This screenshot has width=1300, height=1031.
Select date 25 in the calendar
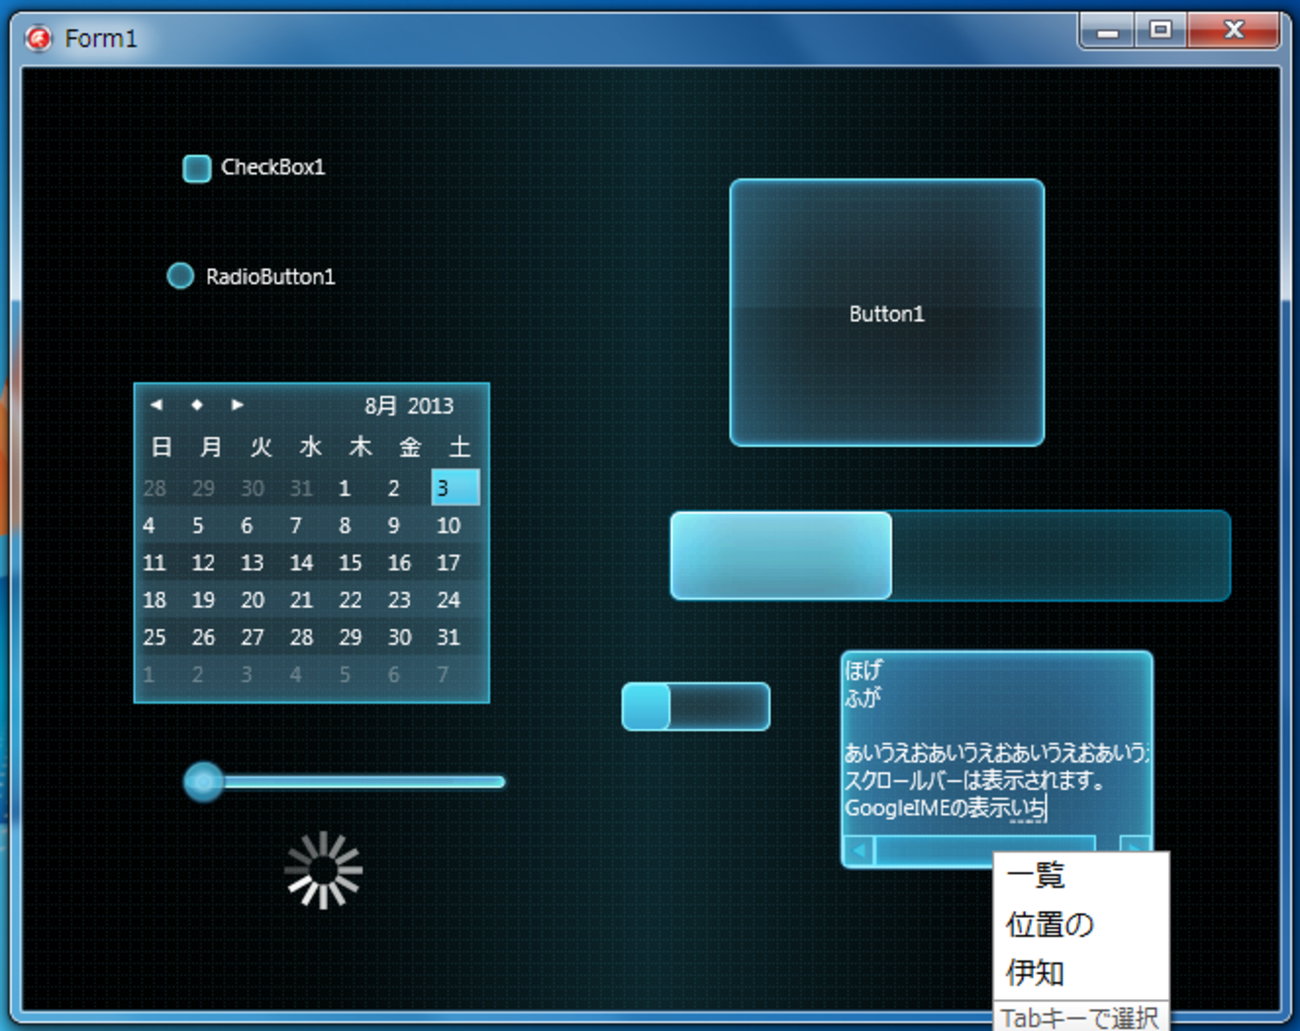click(154, 637)
